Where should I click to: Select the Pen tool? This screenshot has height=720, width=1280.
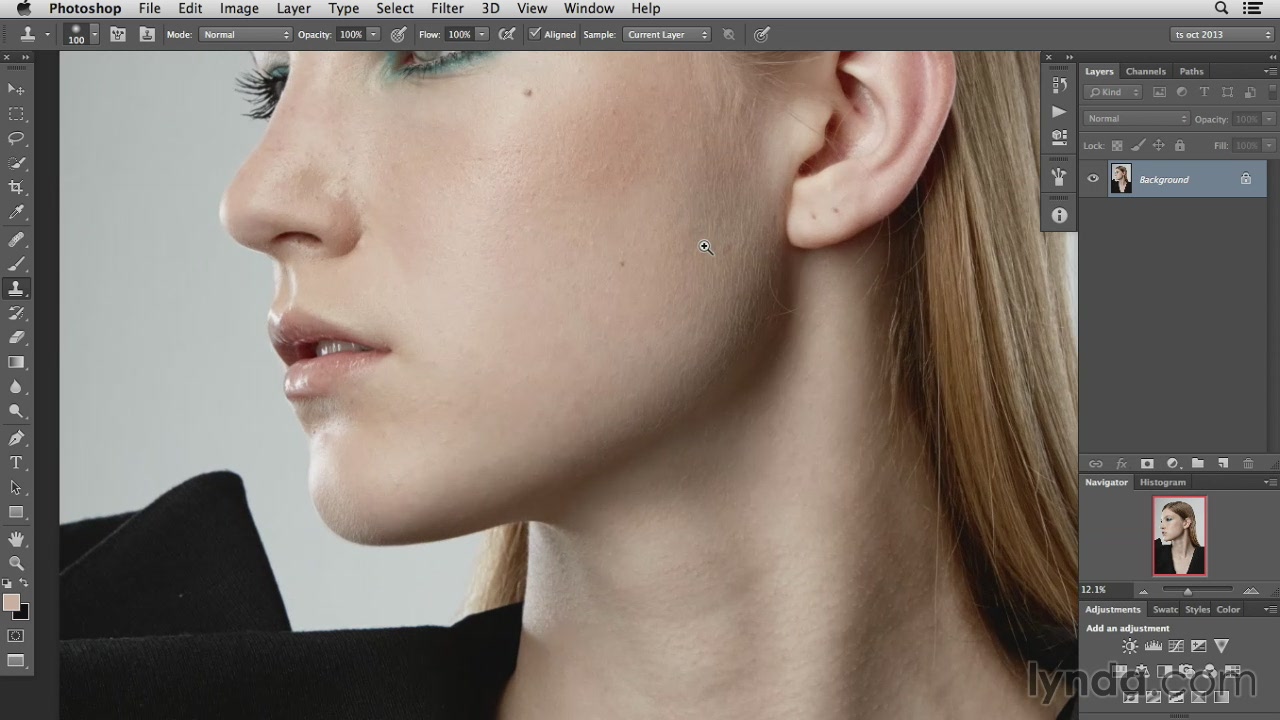tap(16, 439)
